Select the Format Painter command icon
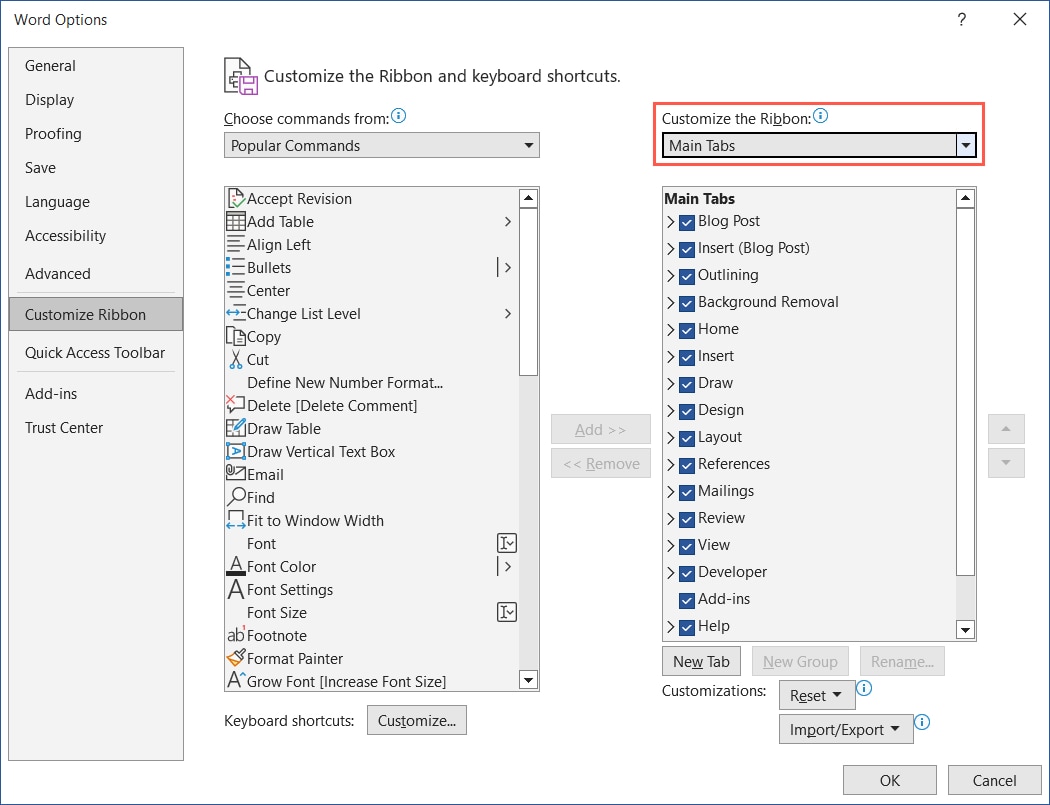 [236, 658]
